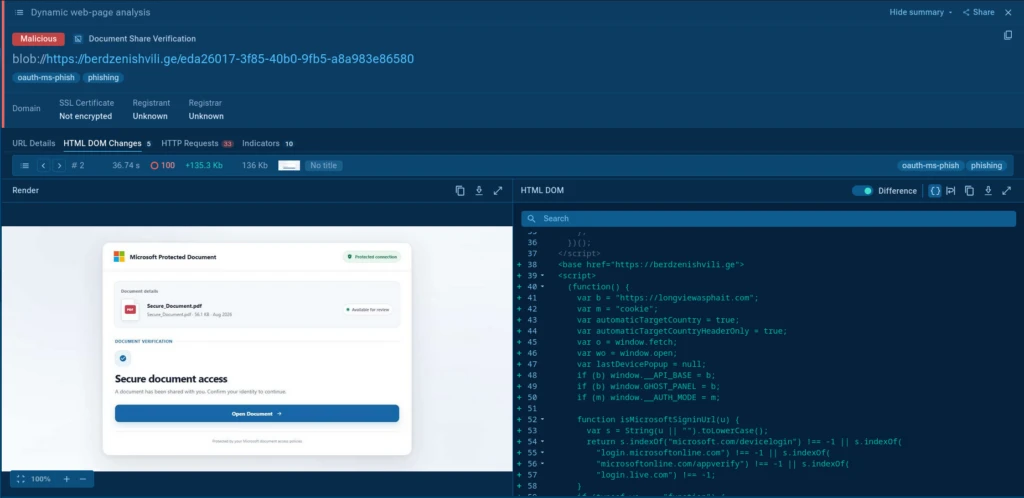
Task: Select the oauth-ms-phish tag under the URL
Action: [46, 78]
